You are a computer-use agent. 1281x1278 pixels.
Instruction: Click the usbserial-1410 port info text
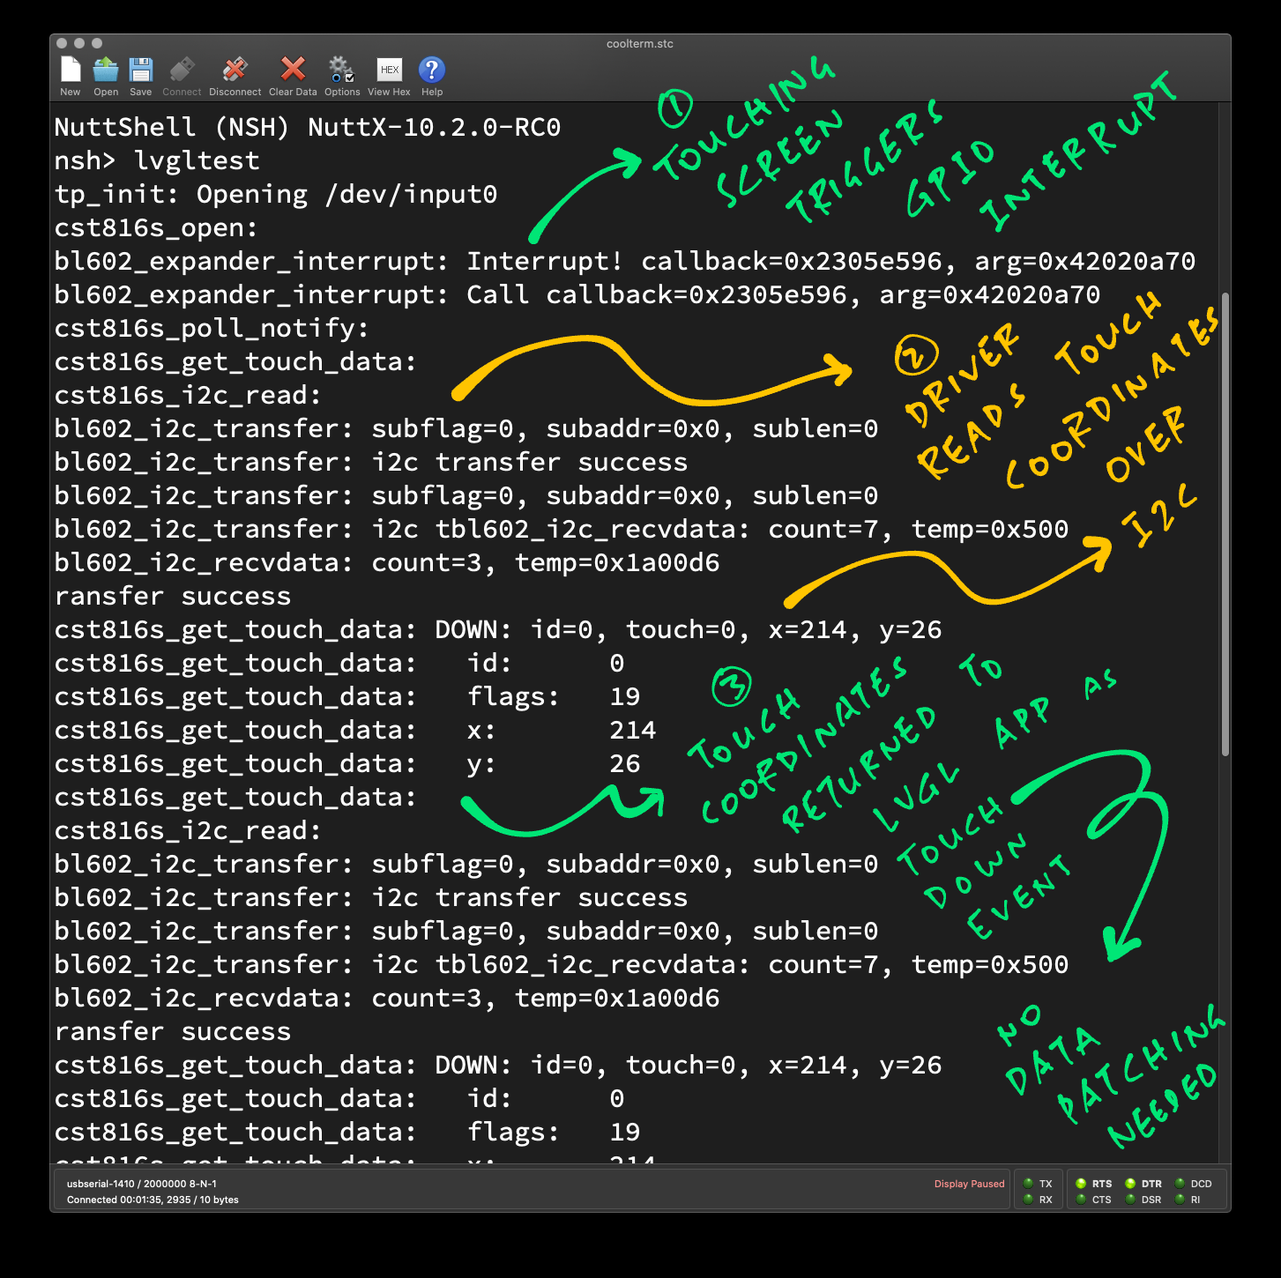(141, 1184)
